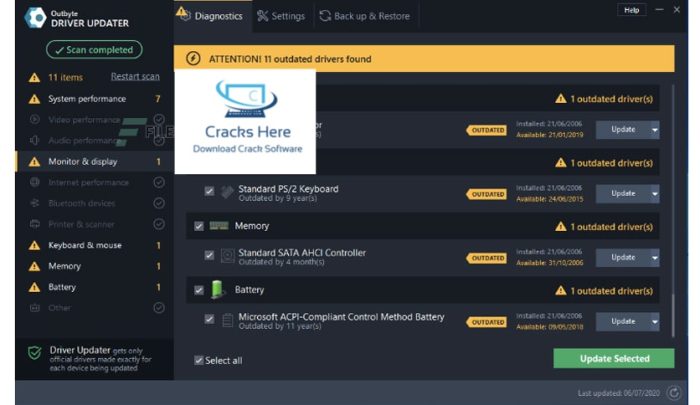This screenshot has width=700, height=405.
Task: Select Keyboard & mouse category
Action: (95, 245)
